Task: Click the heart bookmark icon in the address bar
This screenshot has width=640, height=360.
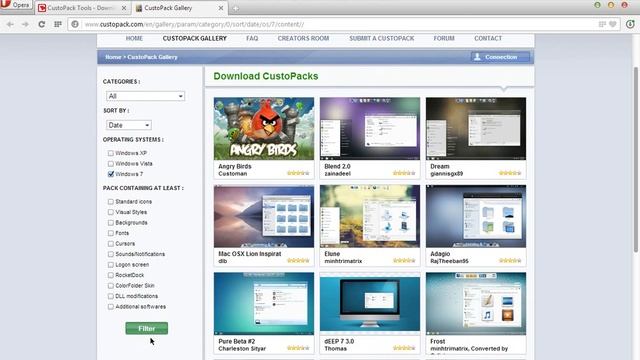Action: 613,24
